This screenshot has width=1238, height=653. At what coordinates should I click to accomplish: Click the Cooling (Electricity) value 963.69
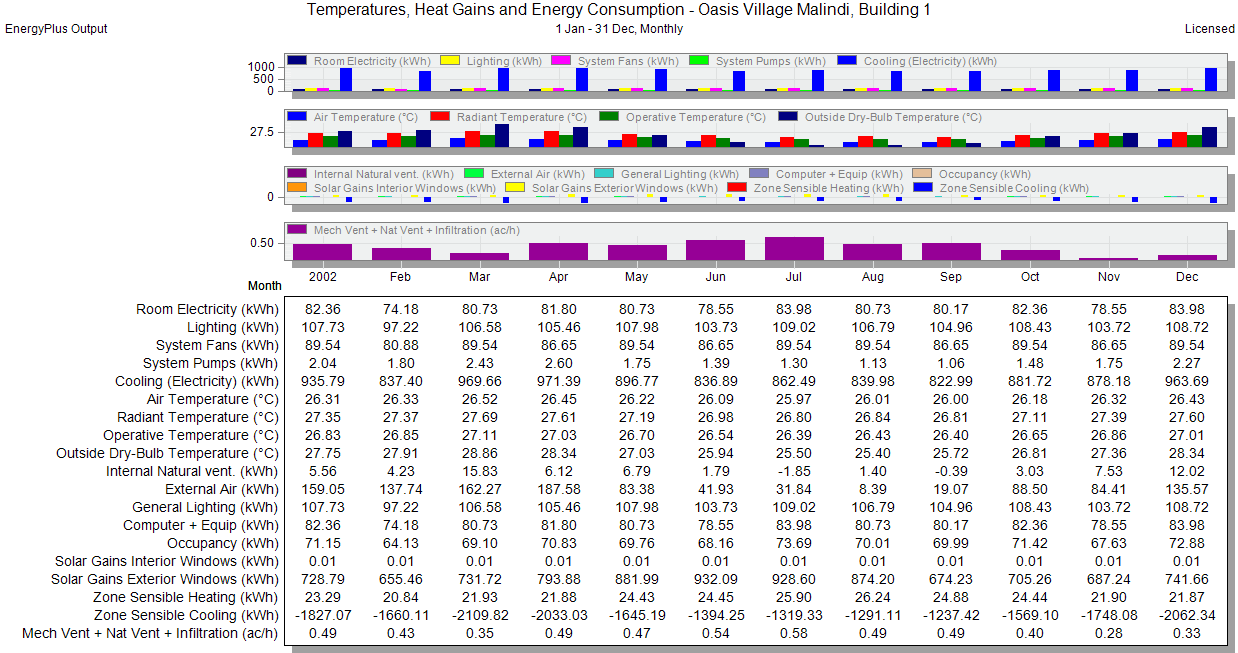pyautogui.click(x=1187, y=382)
